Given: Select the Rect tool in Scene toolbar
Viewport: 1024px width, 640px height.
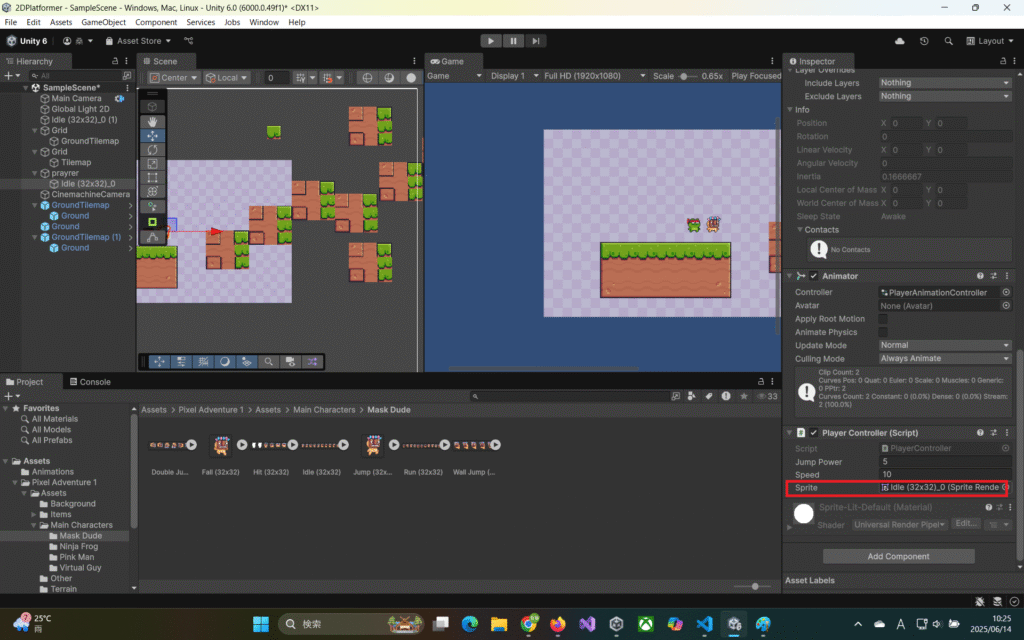Looking at the screenshot, I should pyautogui.click(x=152, y=177).
